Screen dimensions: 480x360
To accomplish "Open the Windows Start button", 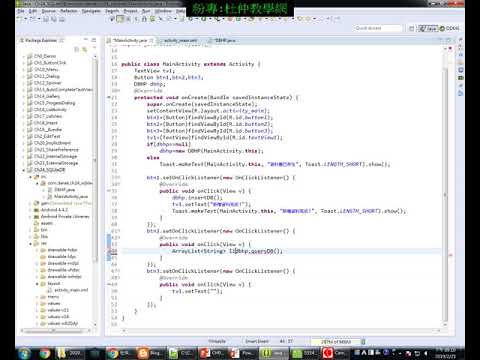I will pyautogui.click(x=24, y=353).
